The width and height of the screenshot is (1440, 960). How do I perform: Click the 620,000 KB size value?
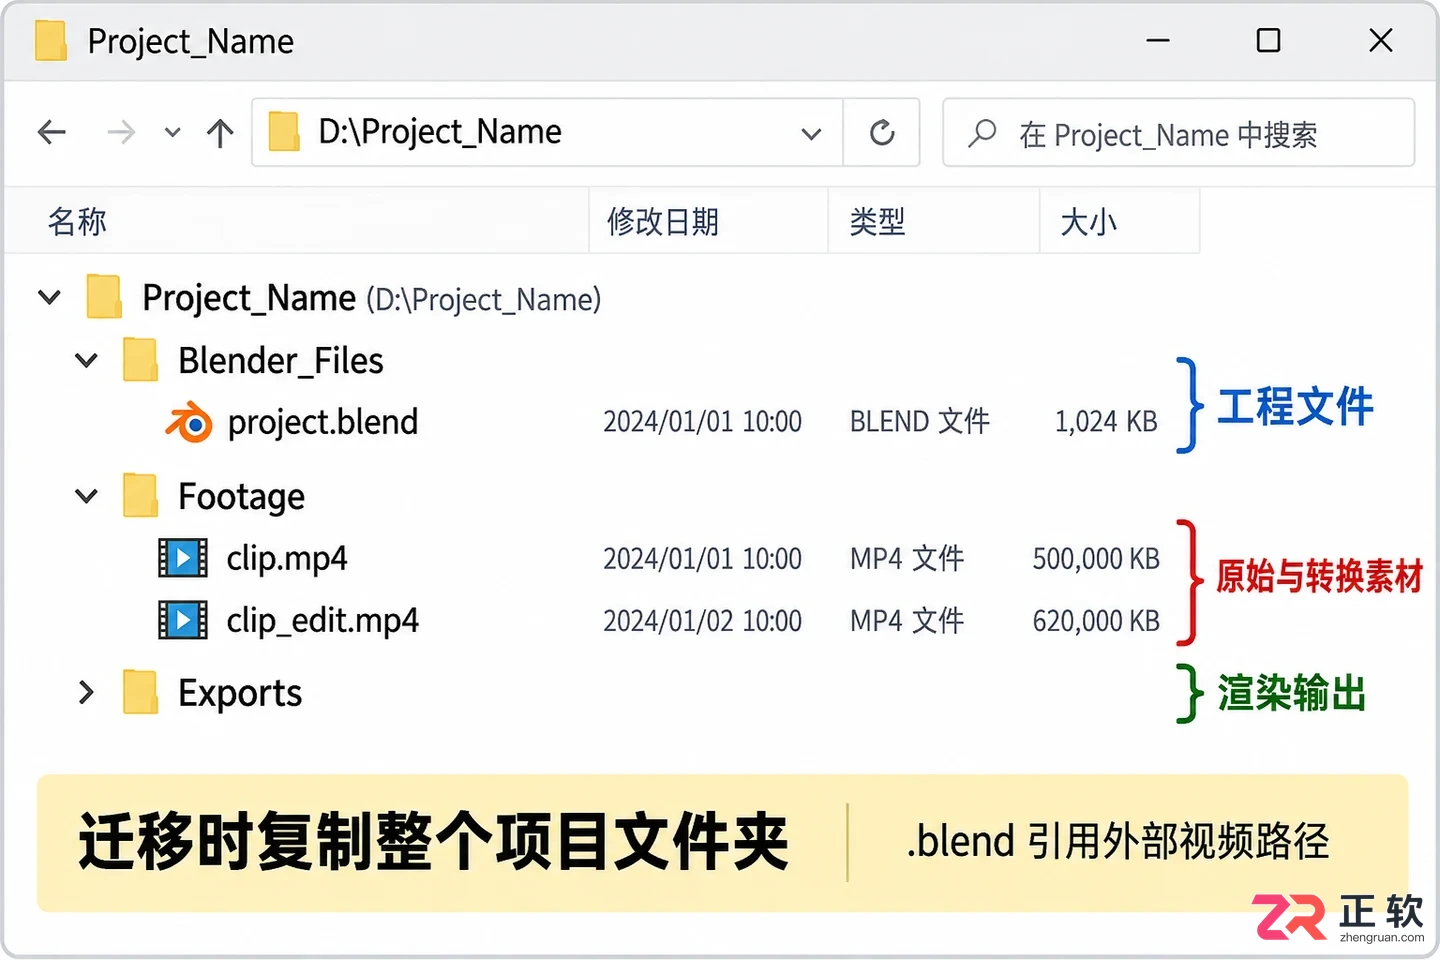[1096, 621]
